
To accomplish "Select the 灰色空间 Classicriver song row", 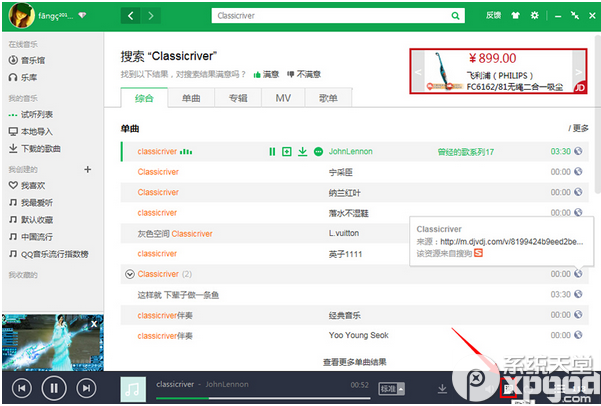I will tap(355, 233).
